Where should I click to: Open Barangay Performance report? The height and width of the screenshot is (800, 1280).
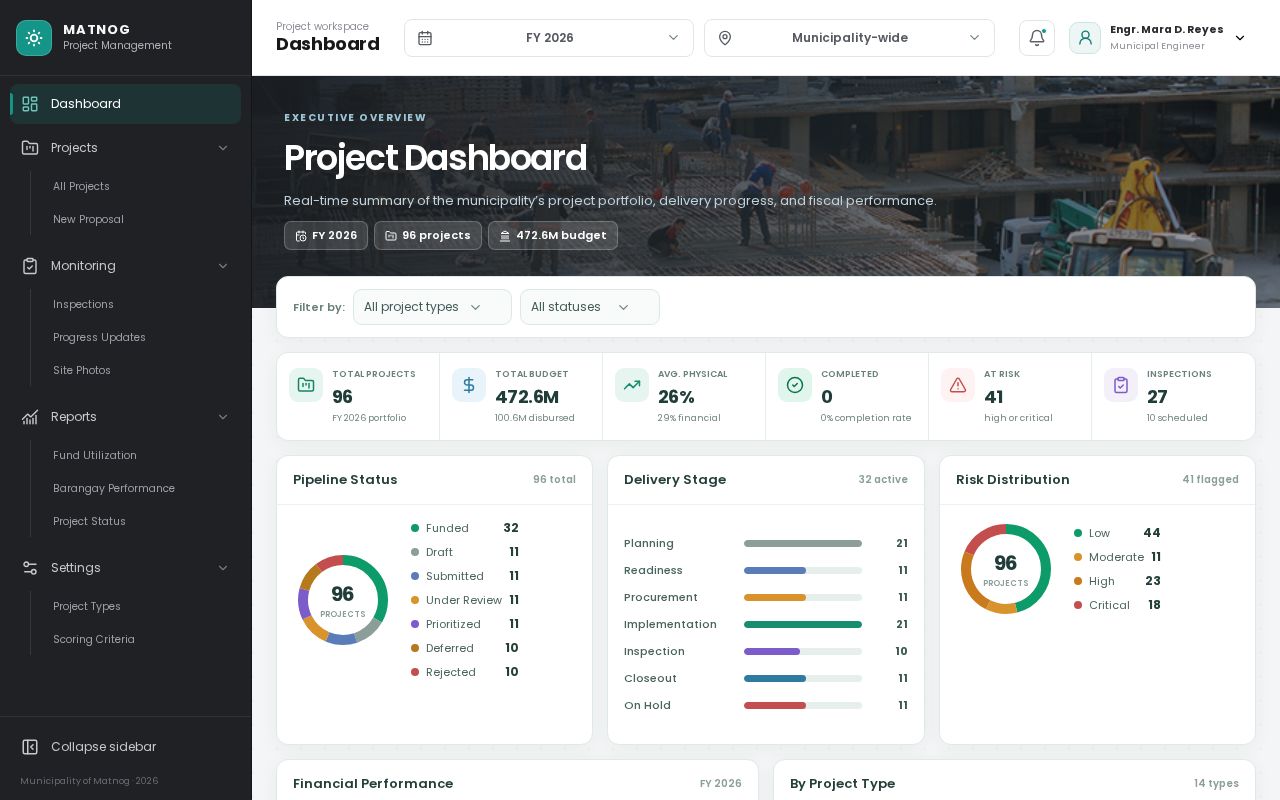point(114,489)
